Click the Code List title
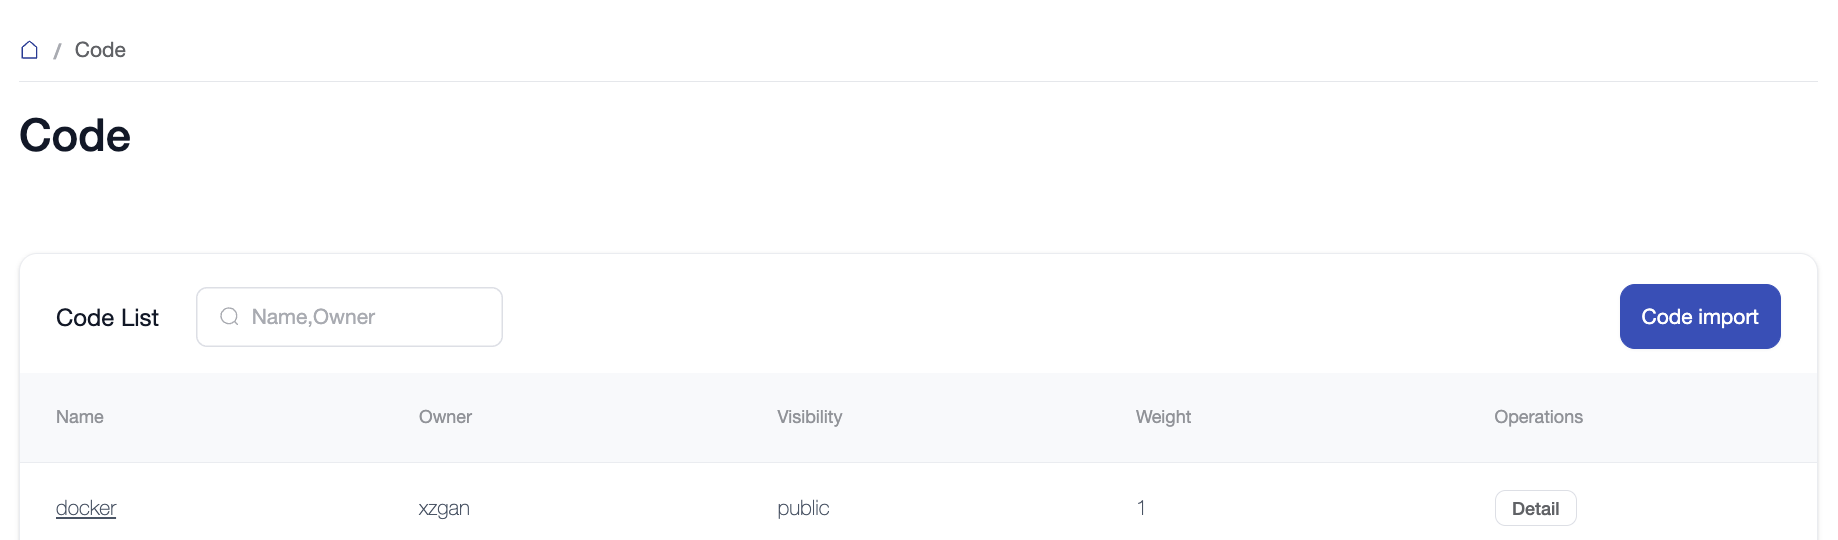 107,318
